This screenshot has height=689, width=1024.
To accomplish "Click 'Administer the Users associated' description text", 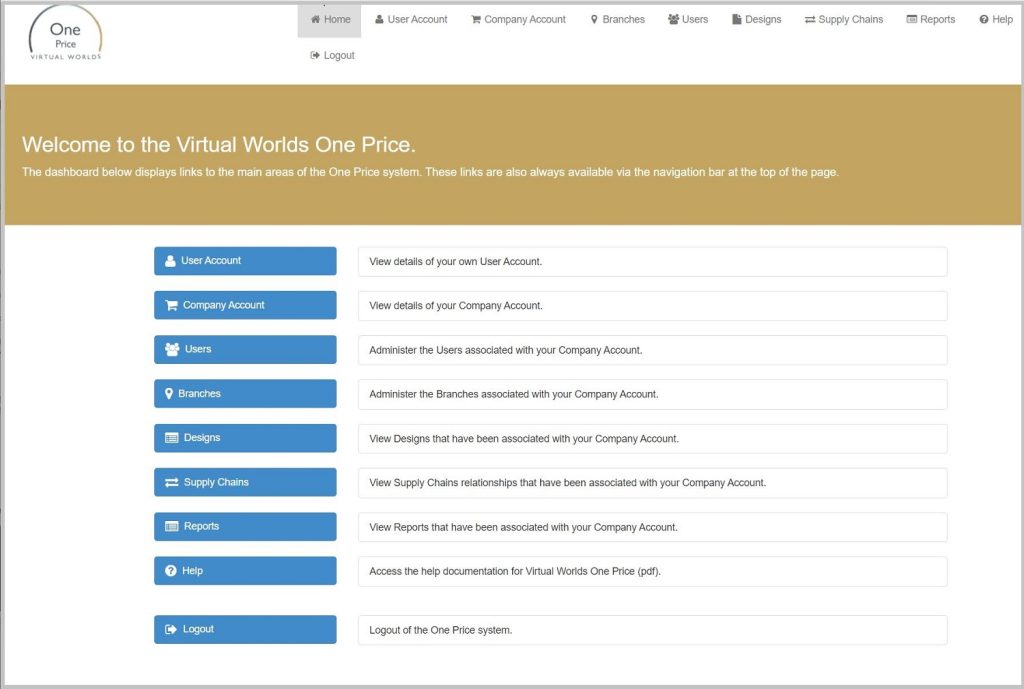I will 505,350.
